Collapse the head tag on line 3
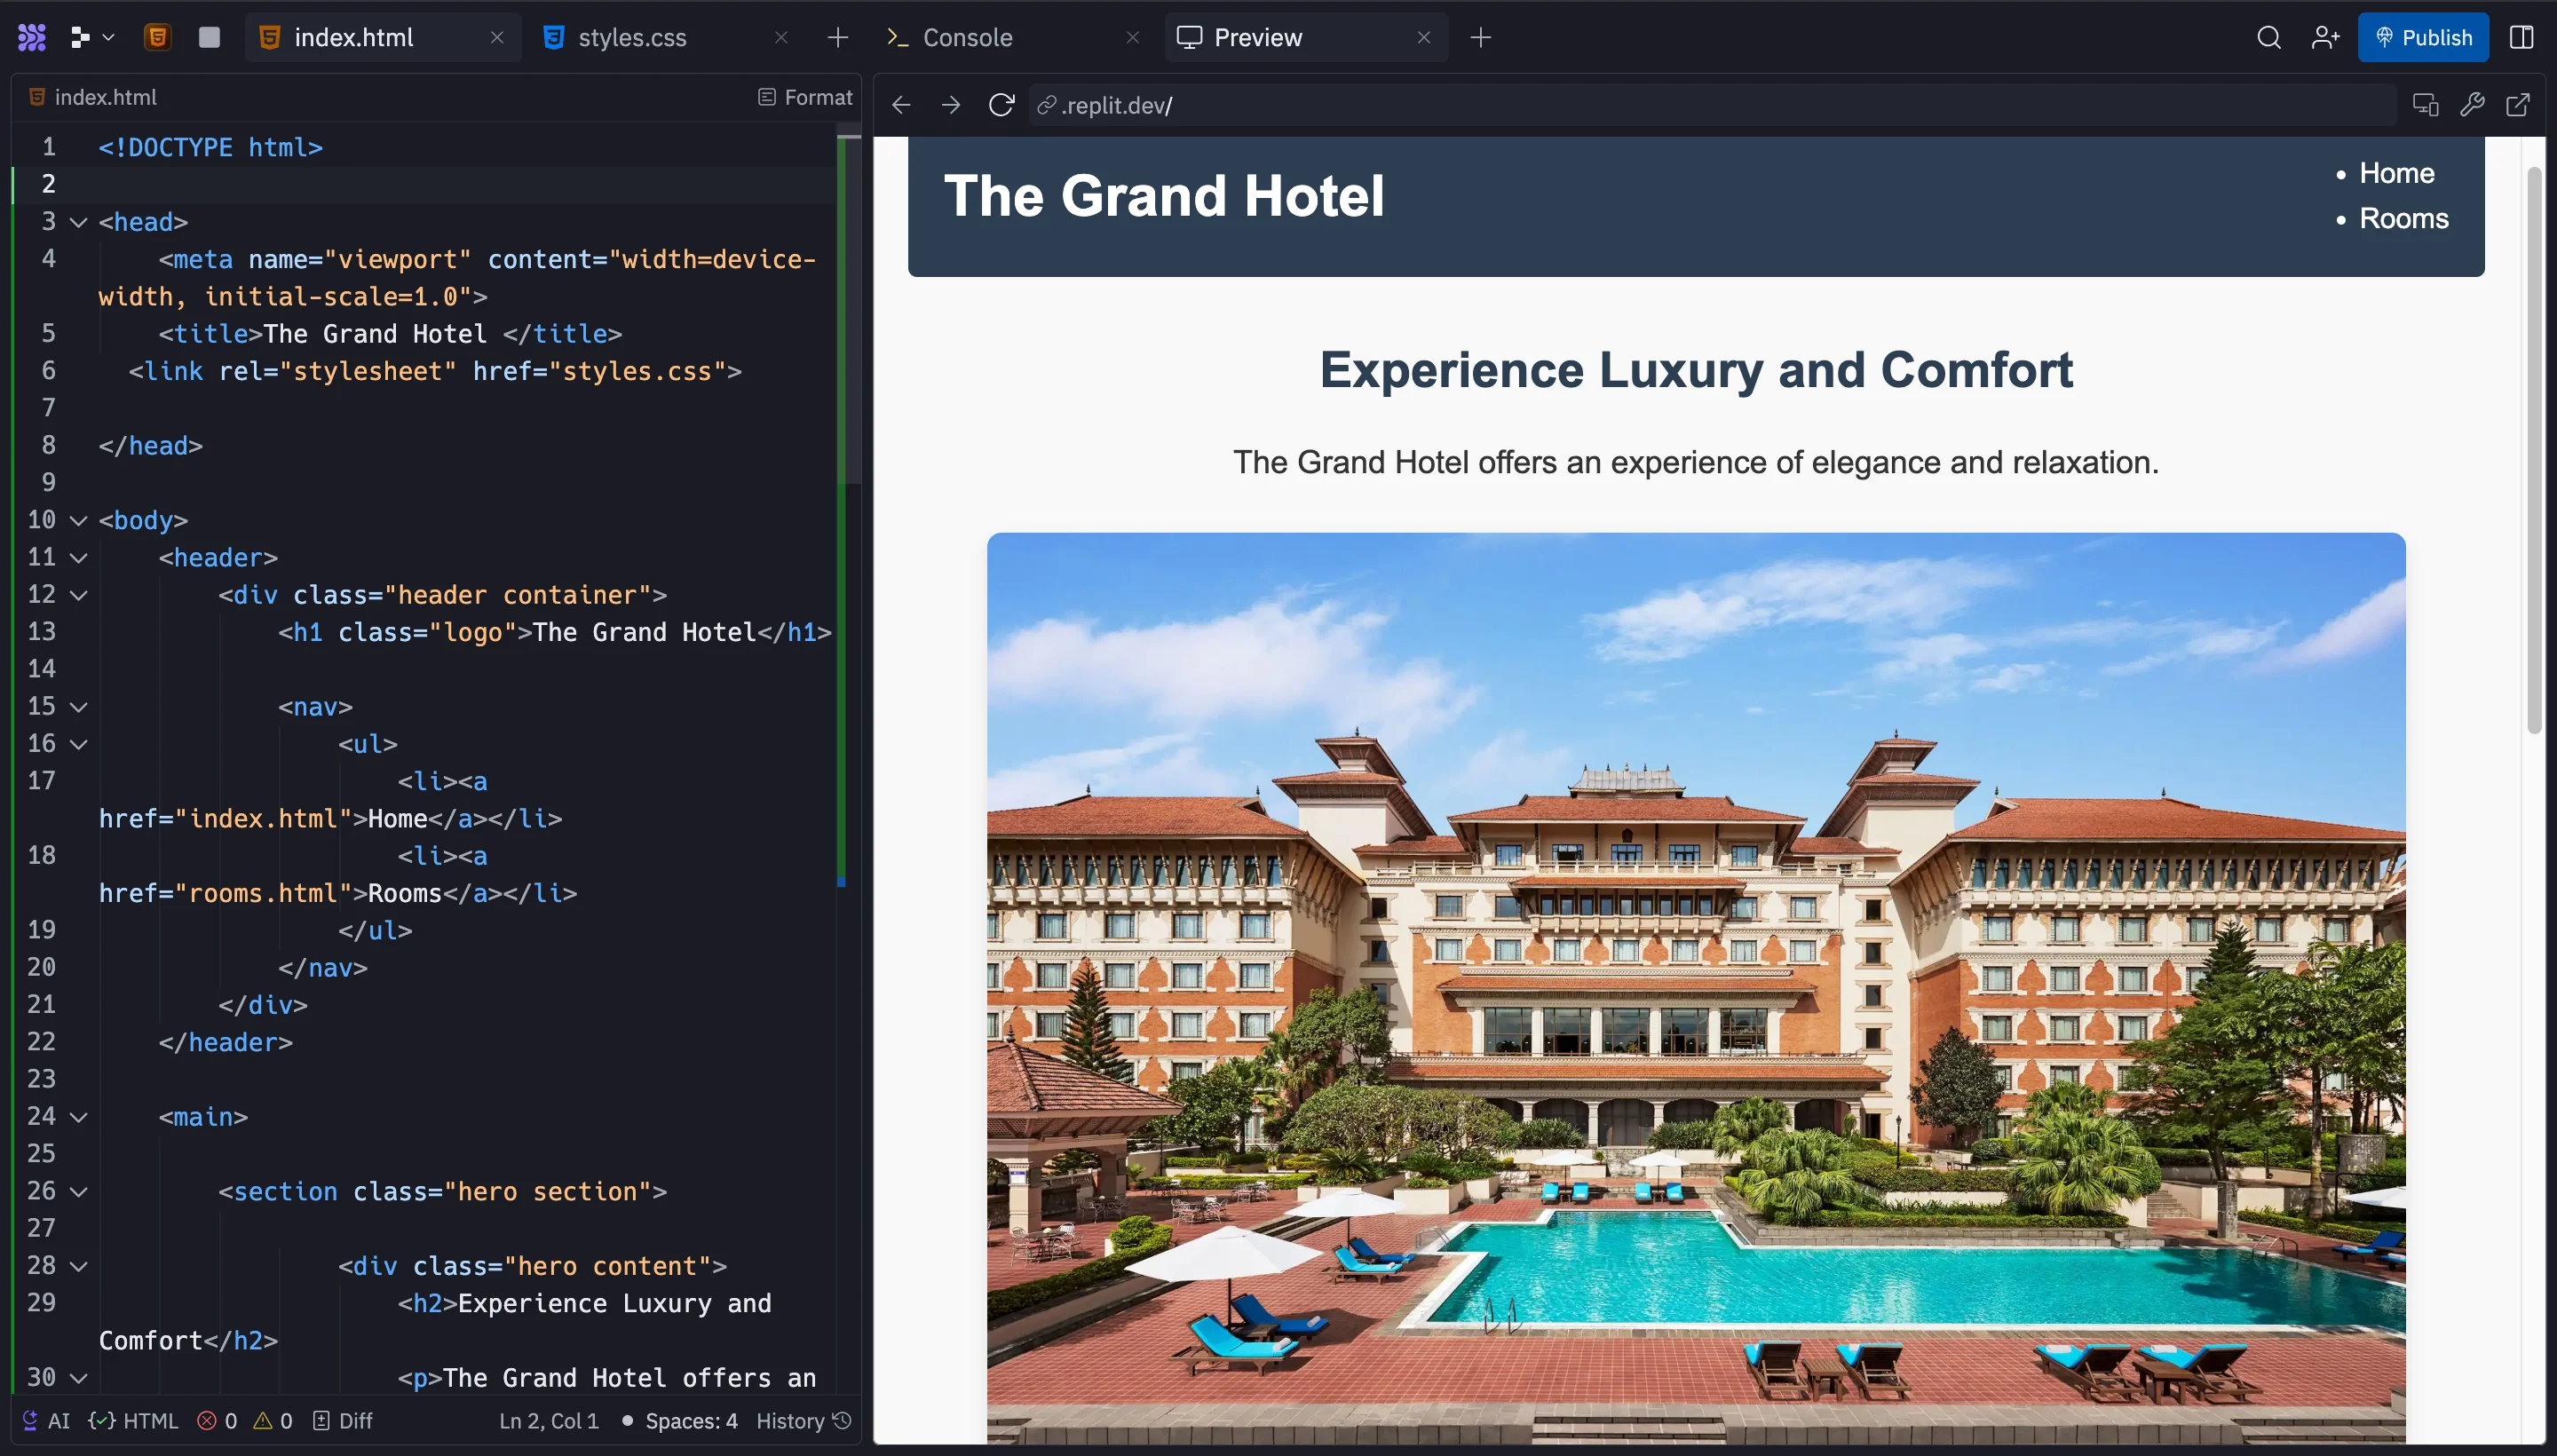 tap(79, 222)
